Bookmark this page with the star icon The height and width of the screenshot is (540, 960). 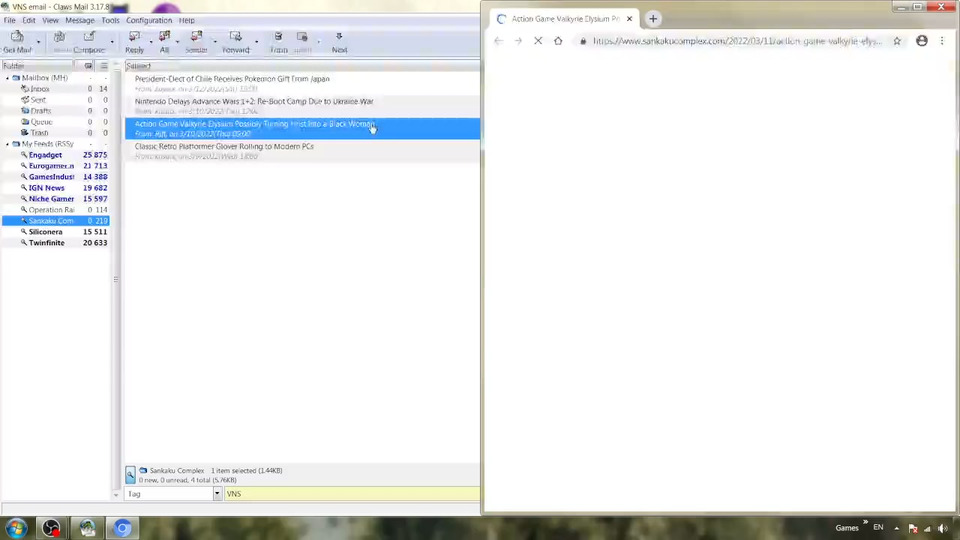coord(897,41)
